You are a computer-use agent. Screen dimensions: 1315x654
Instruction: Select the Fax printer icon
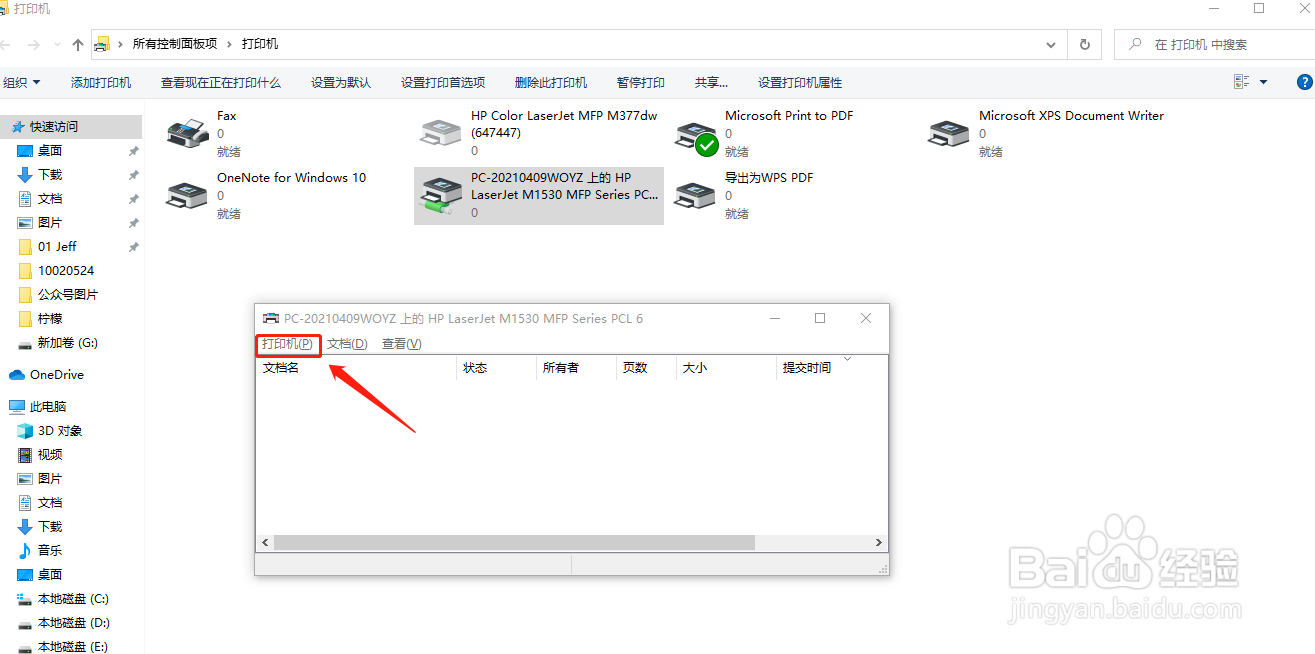pyautogui.click(x=186, y=133)
